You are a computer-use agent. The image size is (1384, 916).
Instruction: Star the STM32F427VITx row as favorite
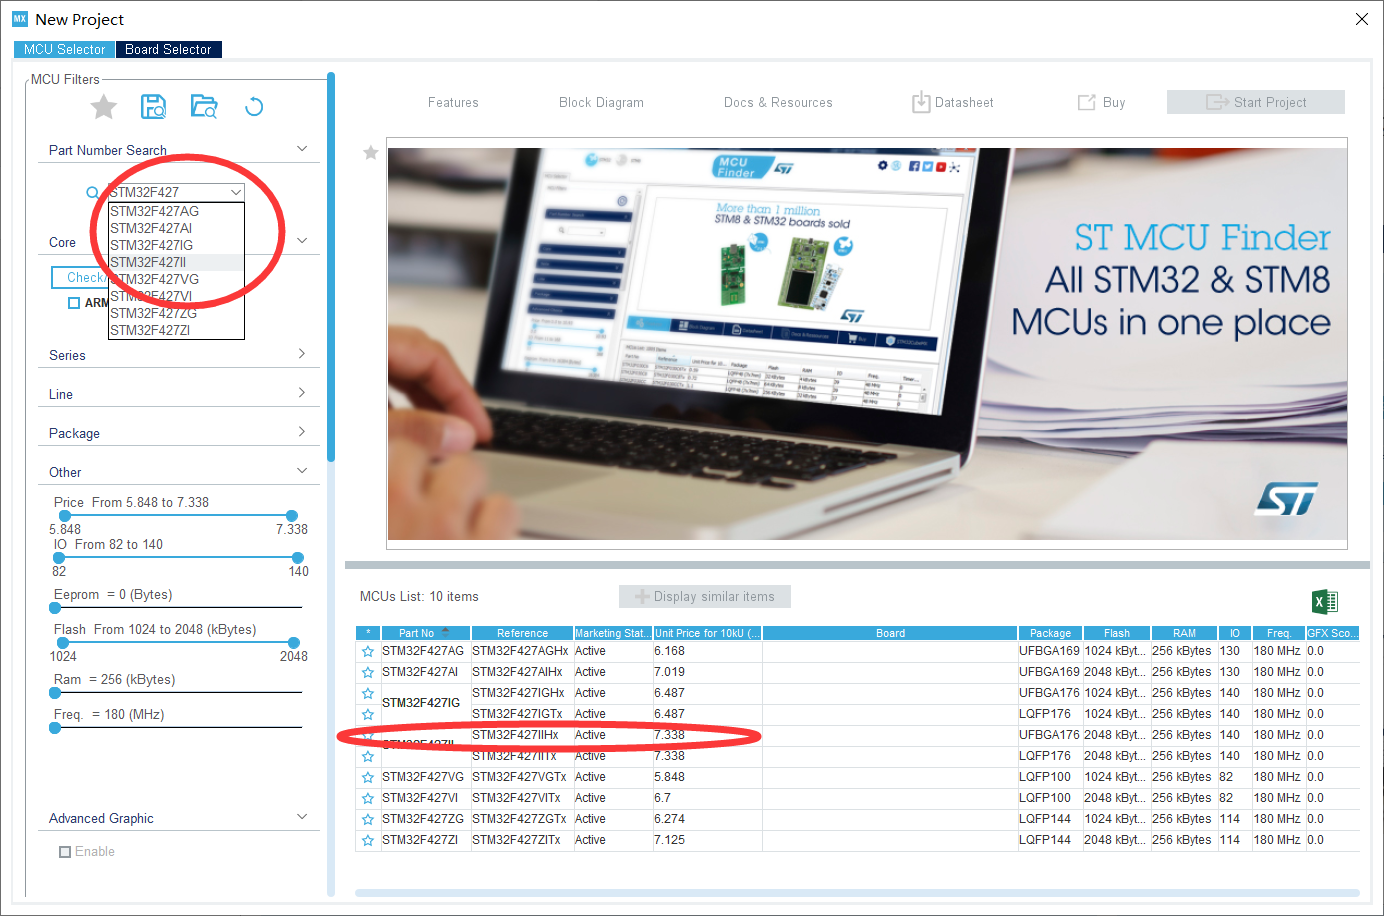point(368,798)
